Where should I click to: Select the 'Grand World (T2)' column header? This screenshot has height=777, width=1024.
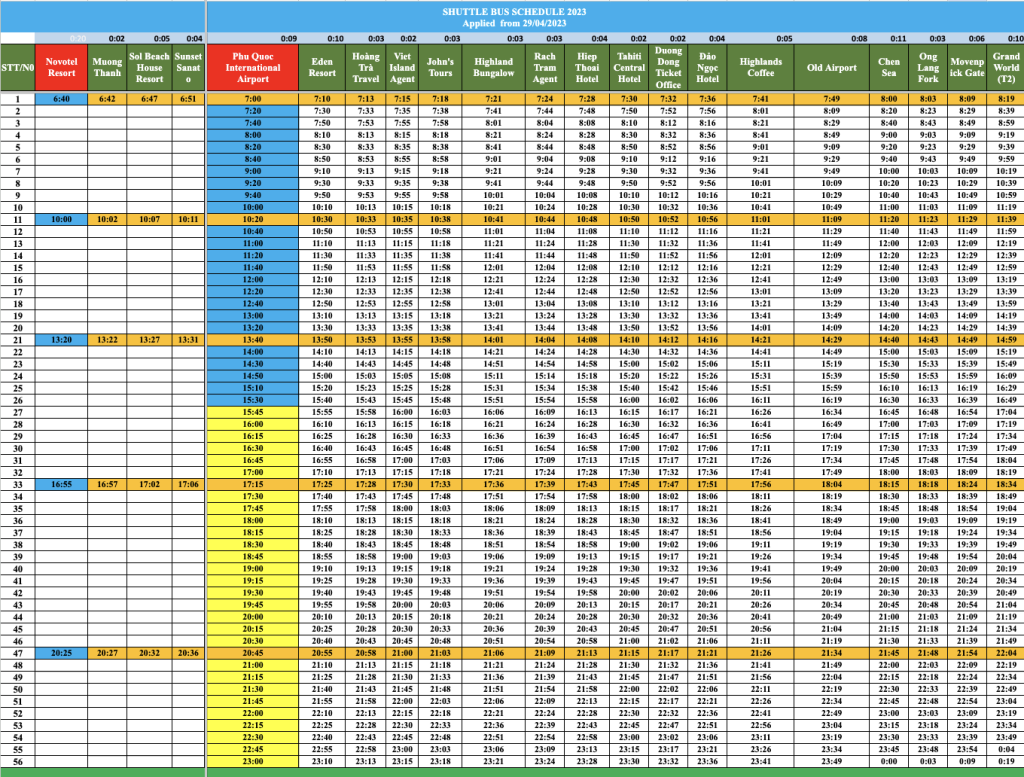(1006, 68)
